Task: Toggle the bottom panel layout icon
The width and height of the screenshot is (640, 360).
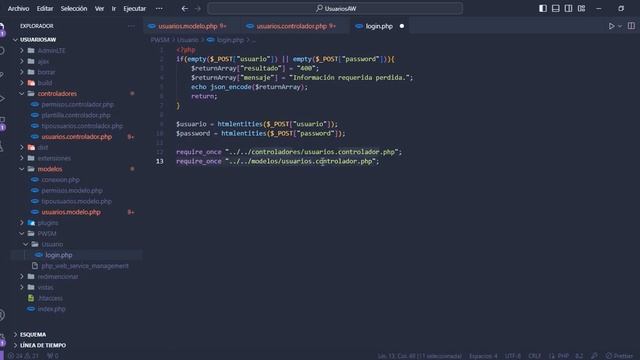Action: (x=556, y=8)
